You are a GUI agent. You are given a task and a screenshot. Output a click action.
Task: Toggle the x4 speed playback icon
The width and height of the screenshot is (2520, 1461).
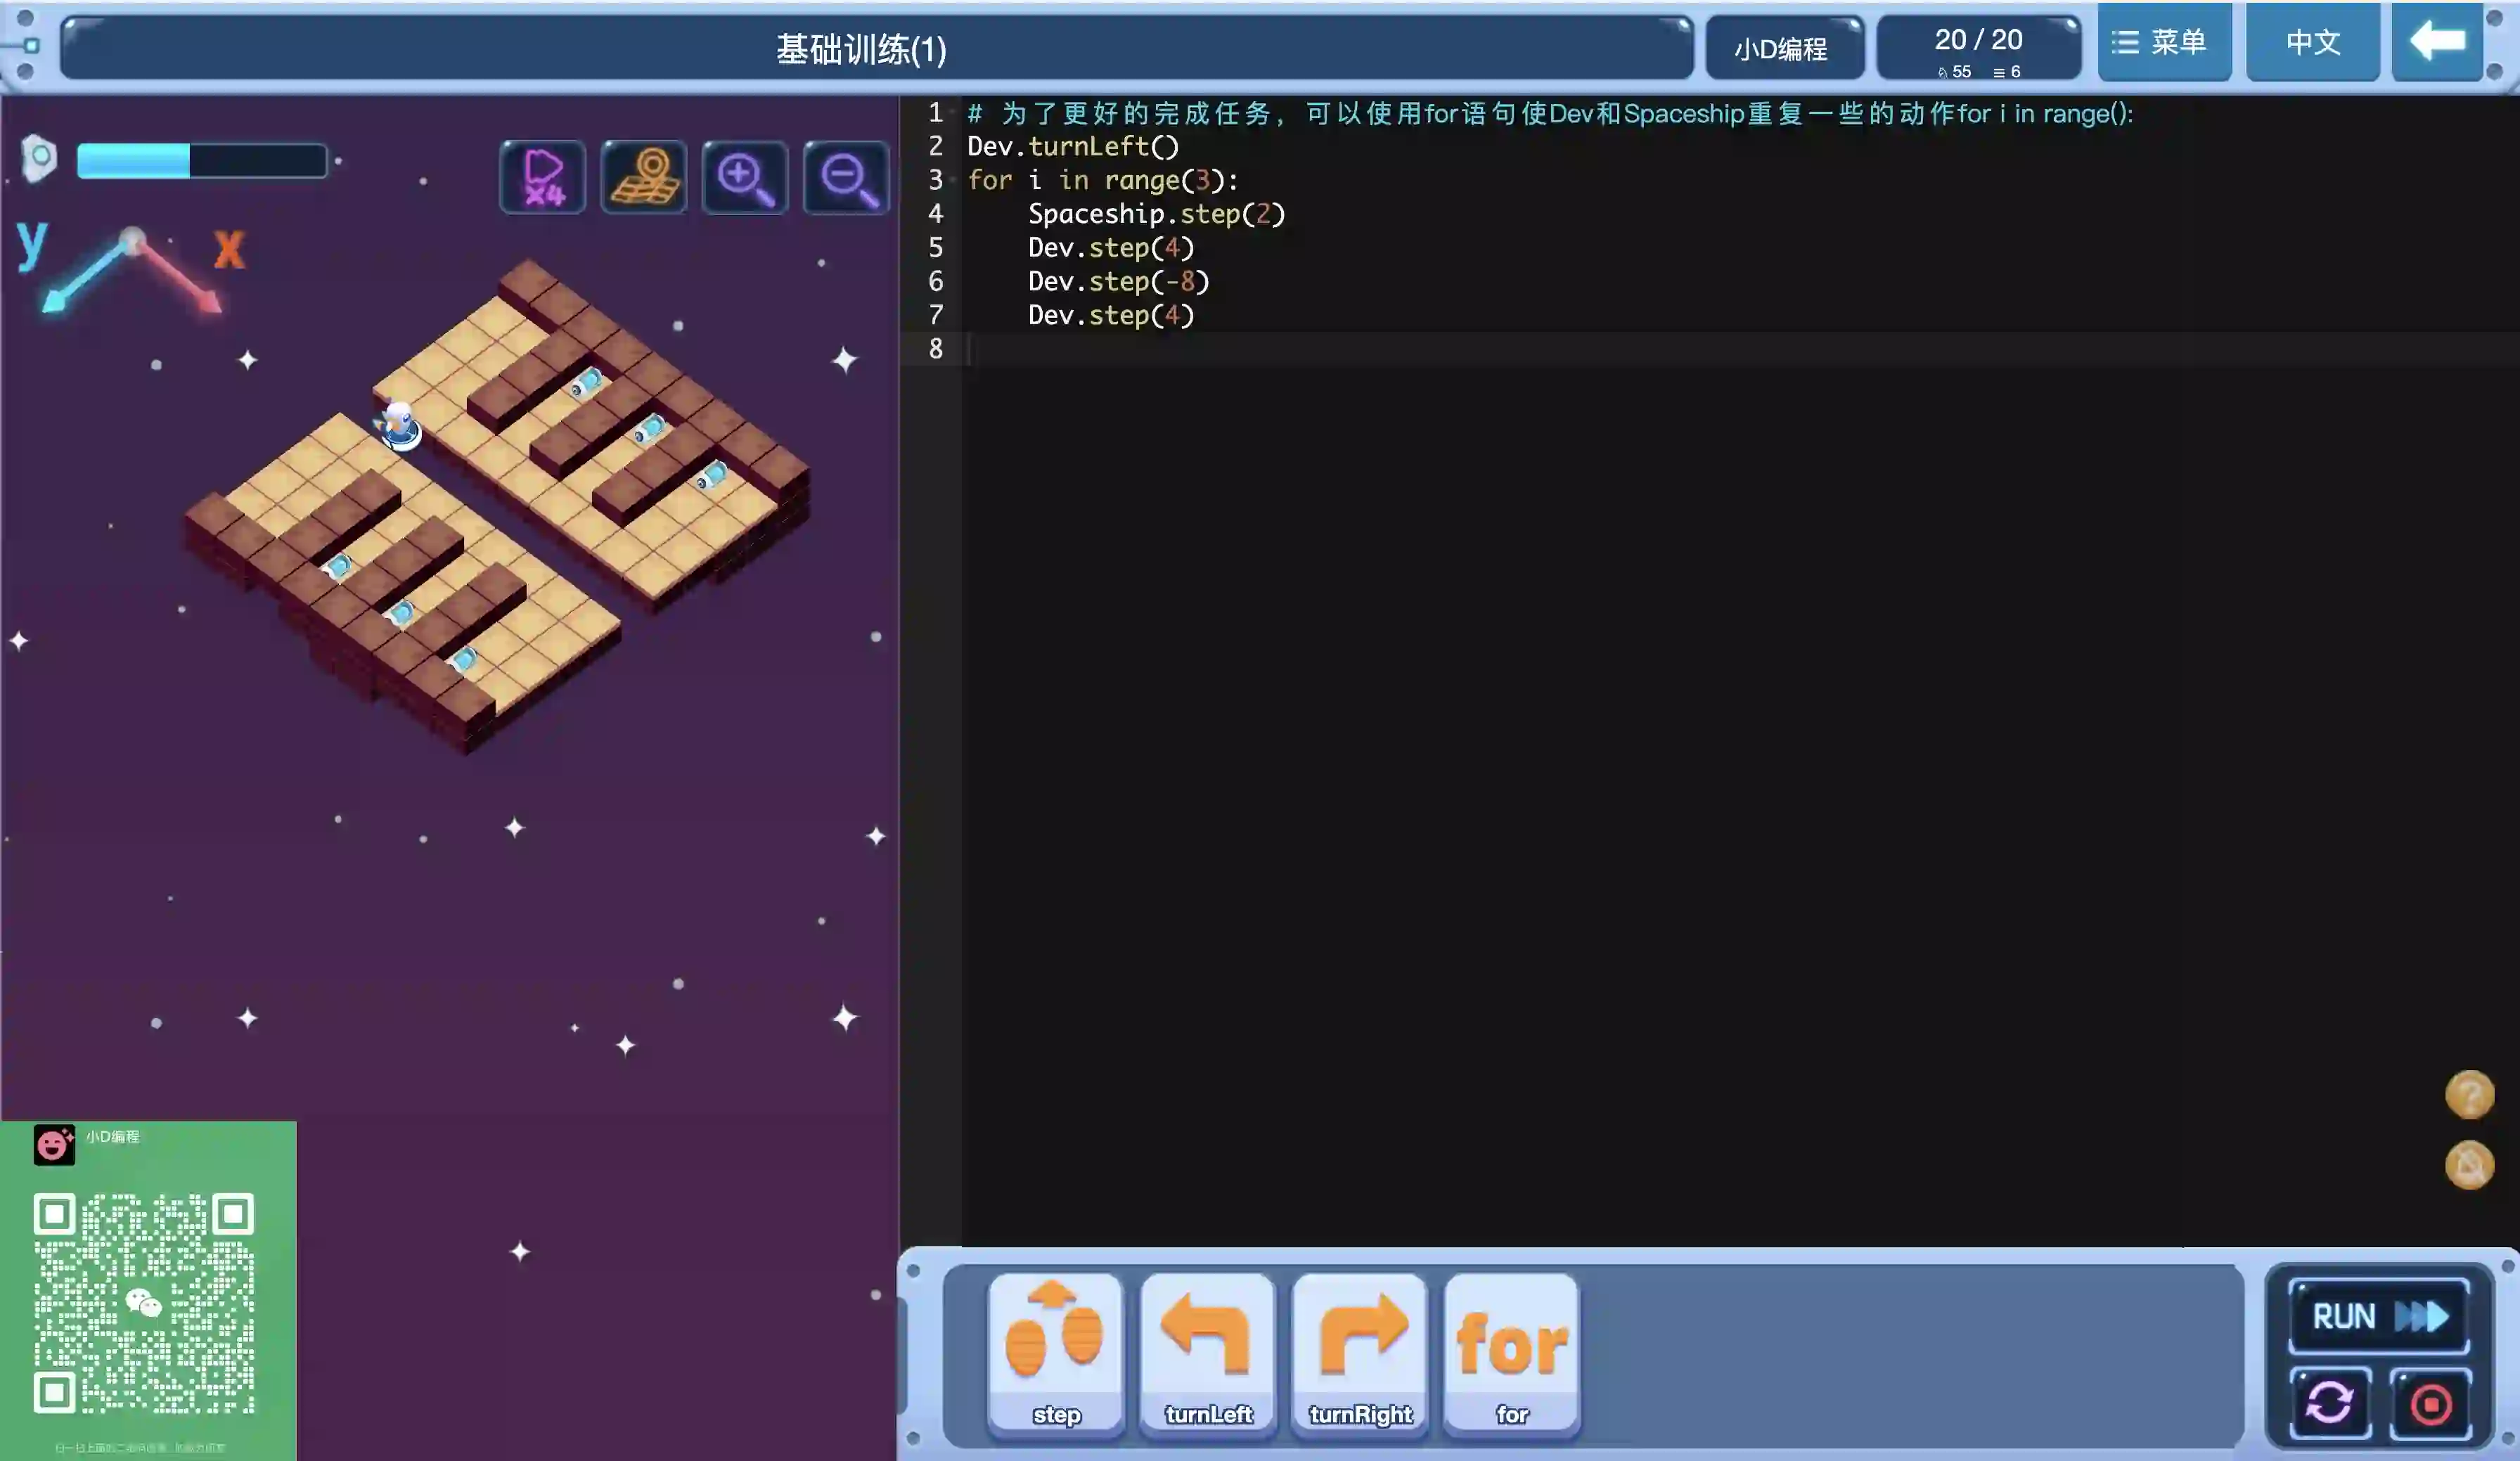[x=542, y=177]
